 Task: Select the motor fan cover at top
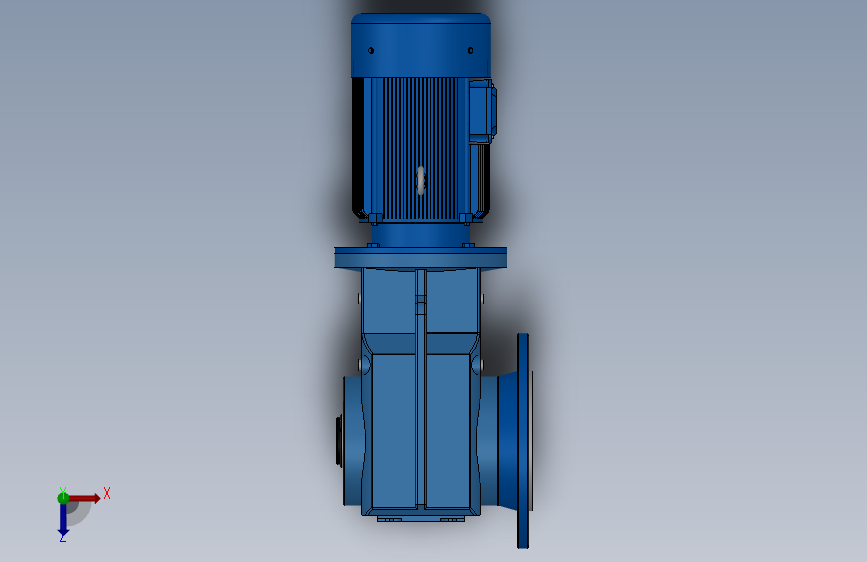coord(421,45)
